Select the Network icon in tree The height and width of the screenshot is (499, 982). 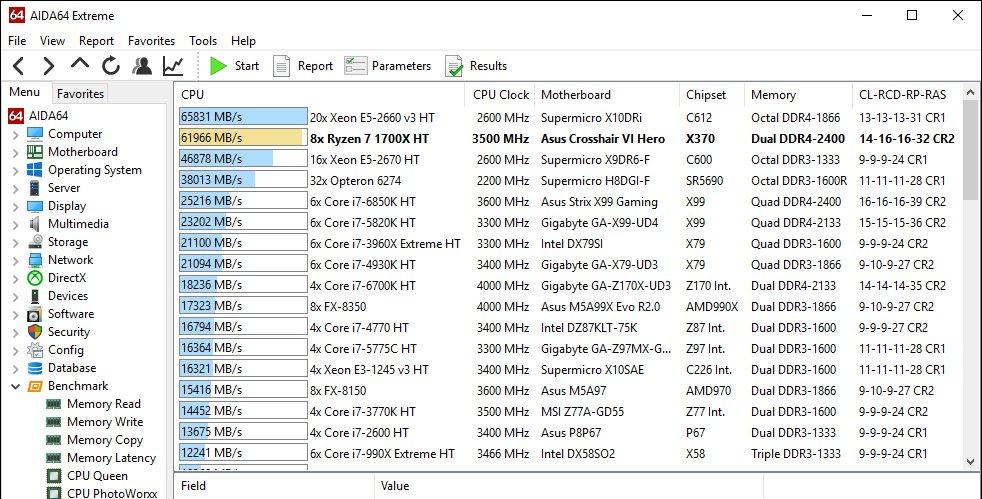[x=35, y=260]
